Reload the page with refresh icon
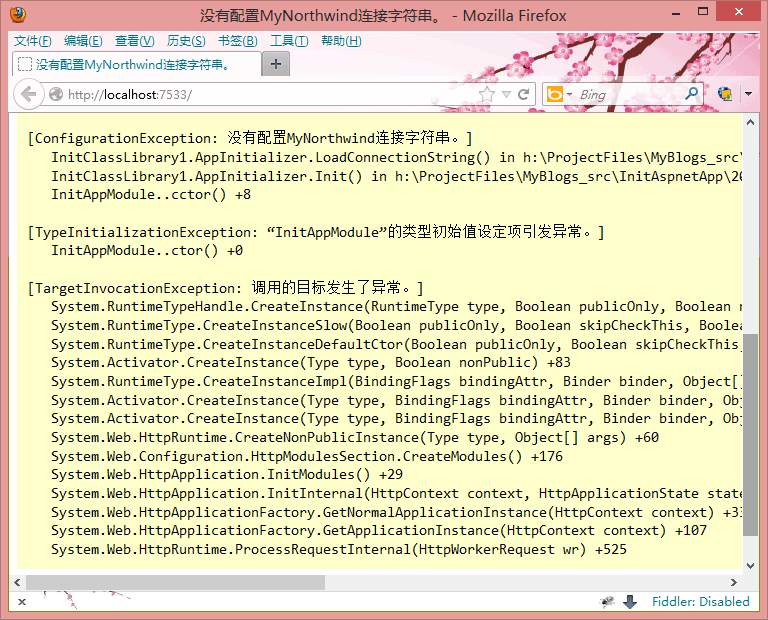This screenshot has height=620, width=768. coord(523,94)
